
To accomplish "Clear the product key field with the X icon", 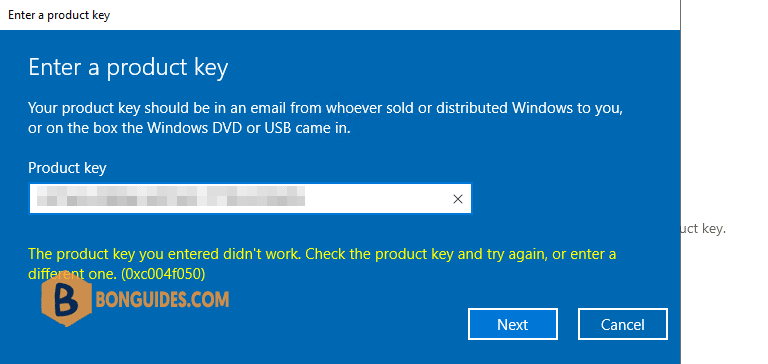I will 457,199.
